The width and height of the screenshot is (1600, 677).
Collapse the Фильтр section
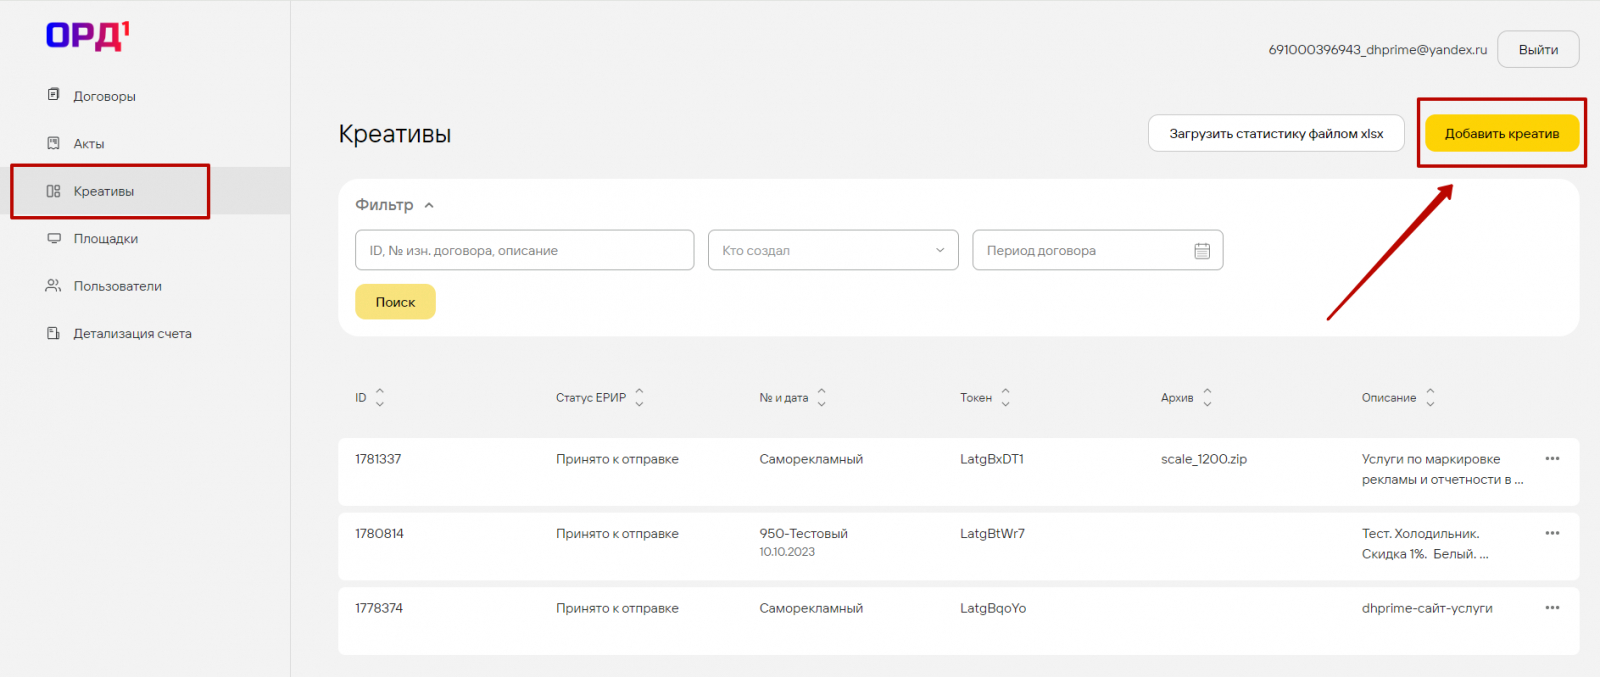point(429,205)
